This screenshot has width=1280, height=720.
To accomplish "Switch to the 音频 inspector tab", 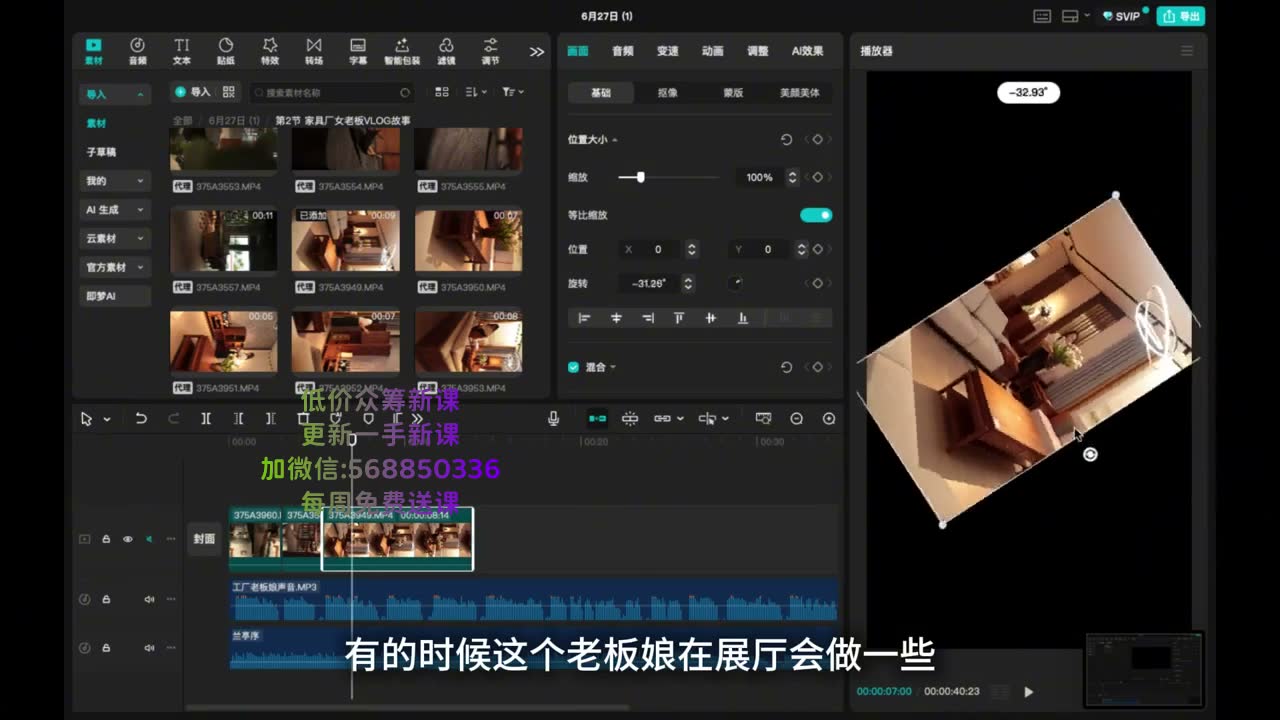I will click(623, 51).
